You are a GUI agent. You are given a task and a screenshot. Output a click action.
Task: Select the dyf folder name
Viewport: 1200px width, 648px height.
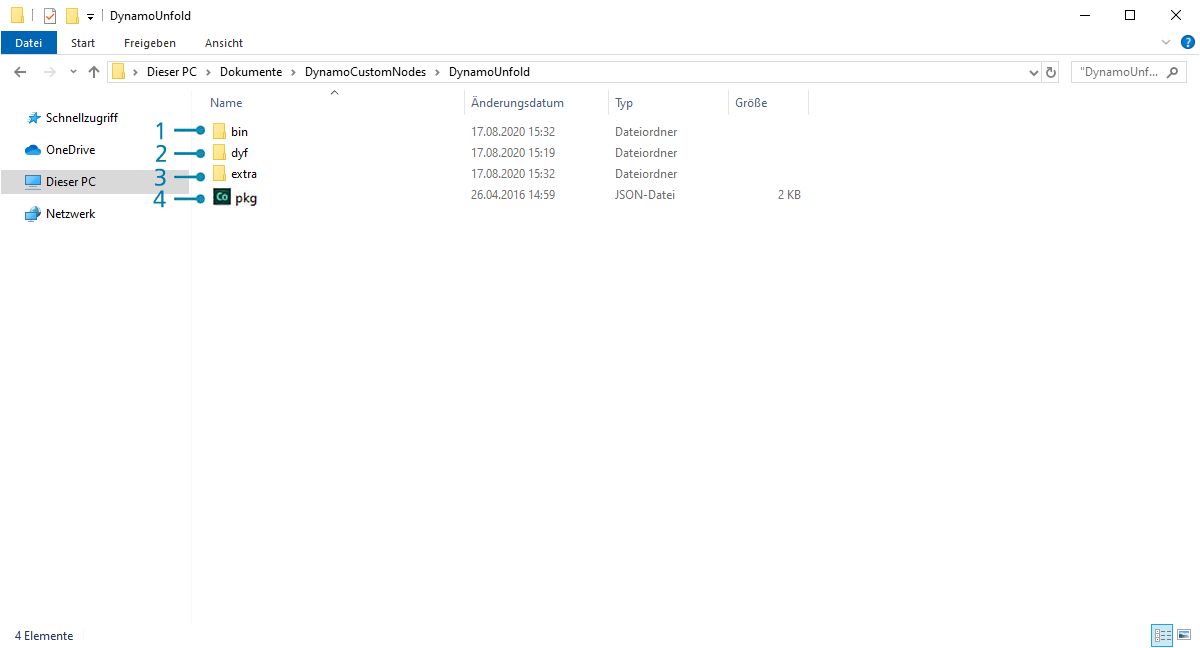pos(239,153)
